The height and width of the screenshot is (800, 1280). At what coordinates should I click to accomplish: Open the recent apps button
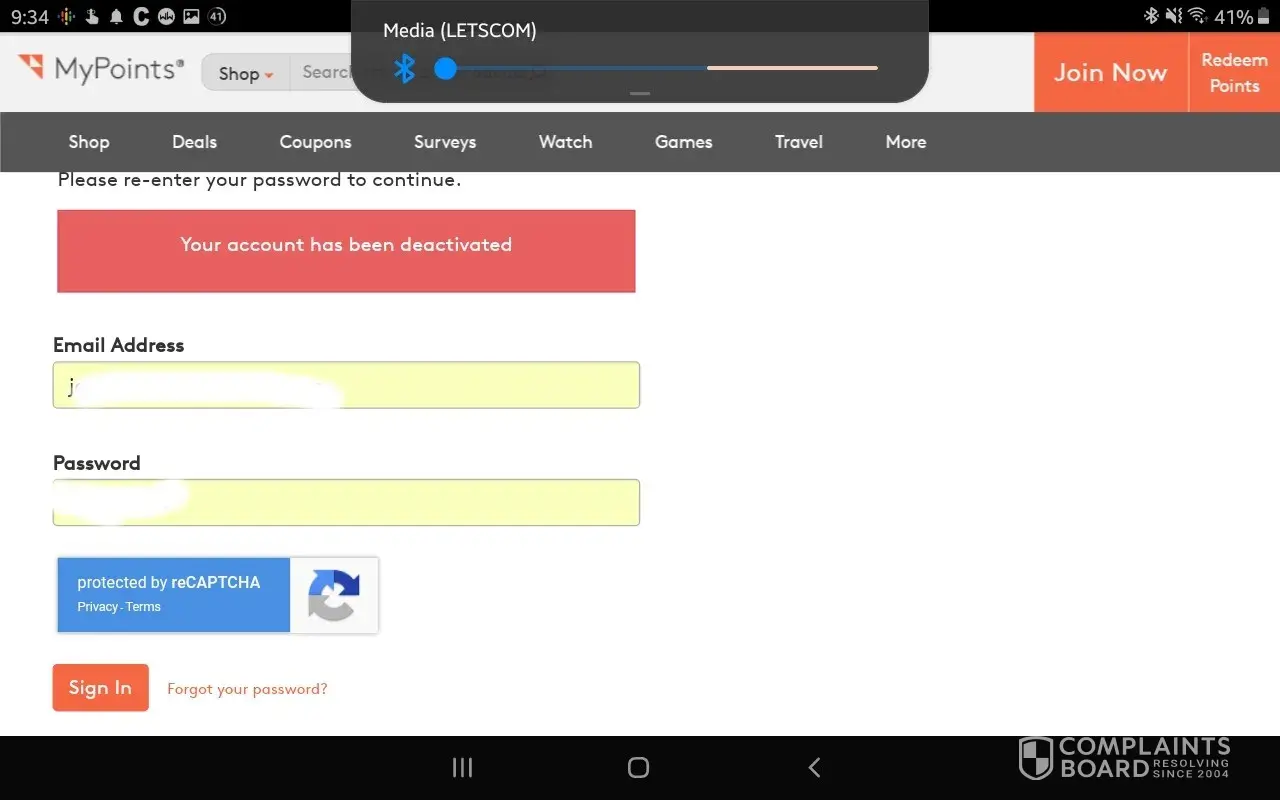pyautogui.click(x=462, y=767)
